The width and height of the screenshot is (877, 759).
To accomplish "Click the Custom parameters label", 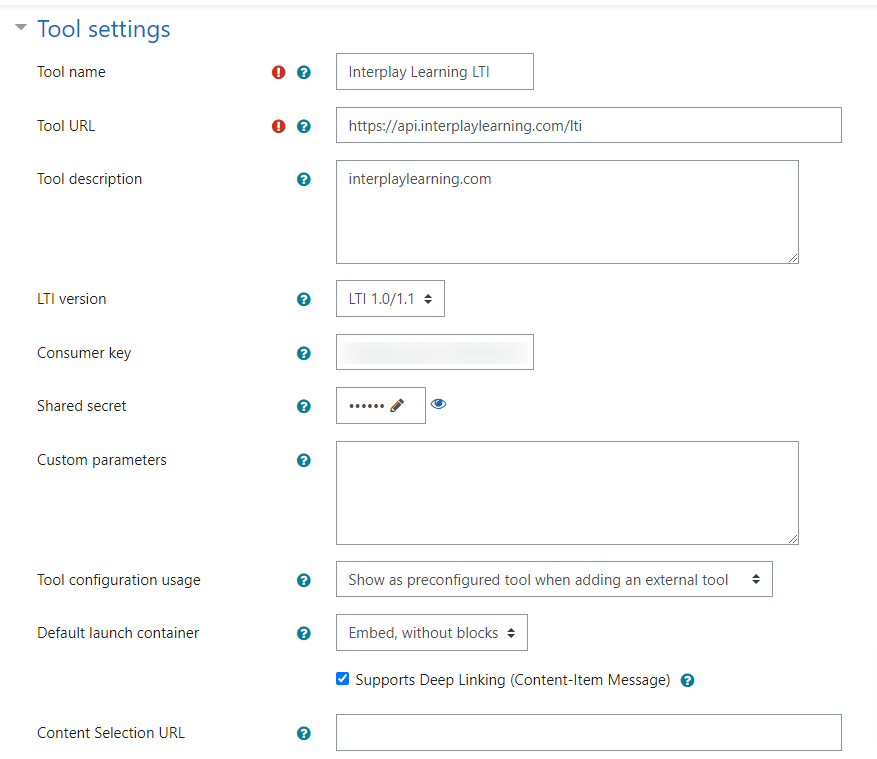I will point(102,460).
